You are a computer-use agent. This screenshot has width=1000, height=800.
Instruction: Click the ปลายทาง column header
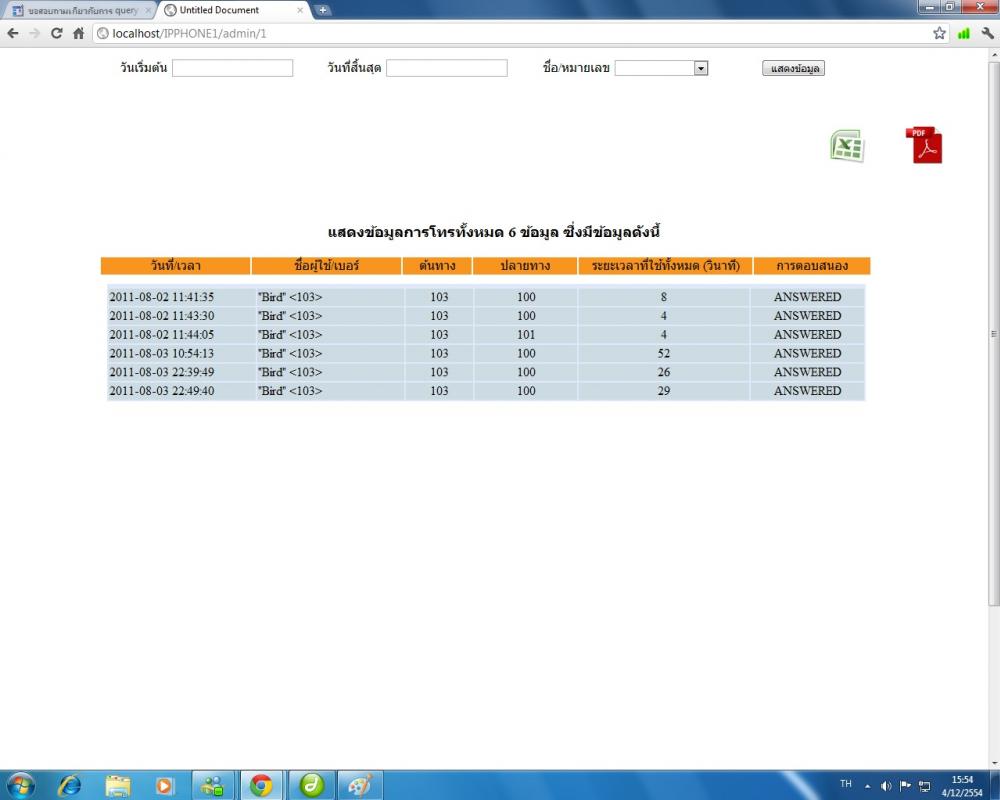[526, 265]
